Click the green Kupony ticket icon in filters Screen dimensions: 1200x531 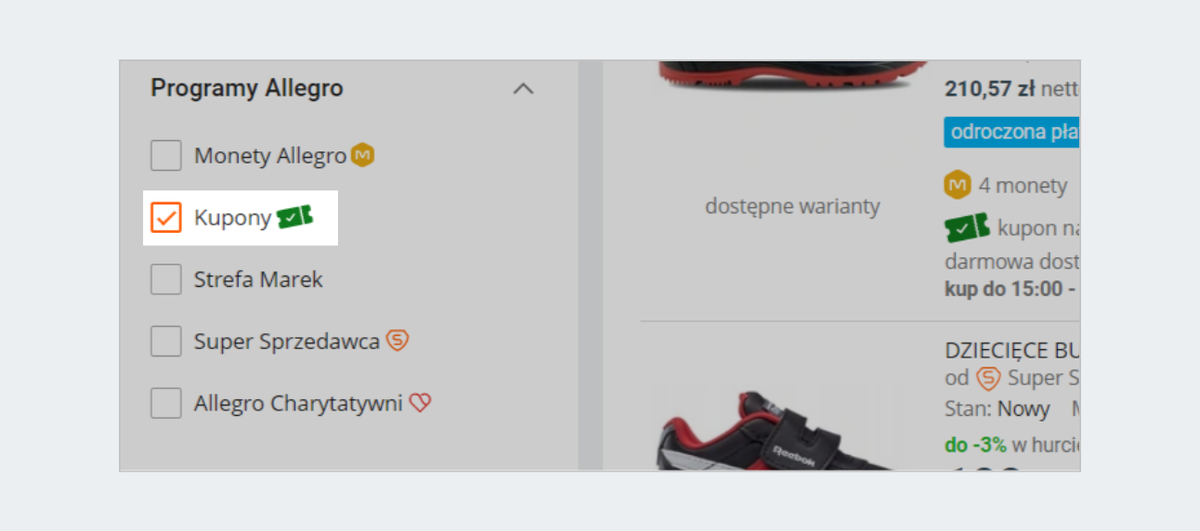click(295, 217)
